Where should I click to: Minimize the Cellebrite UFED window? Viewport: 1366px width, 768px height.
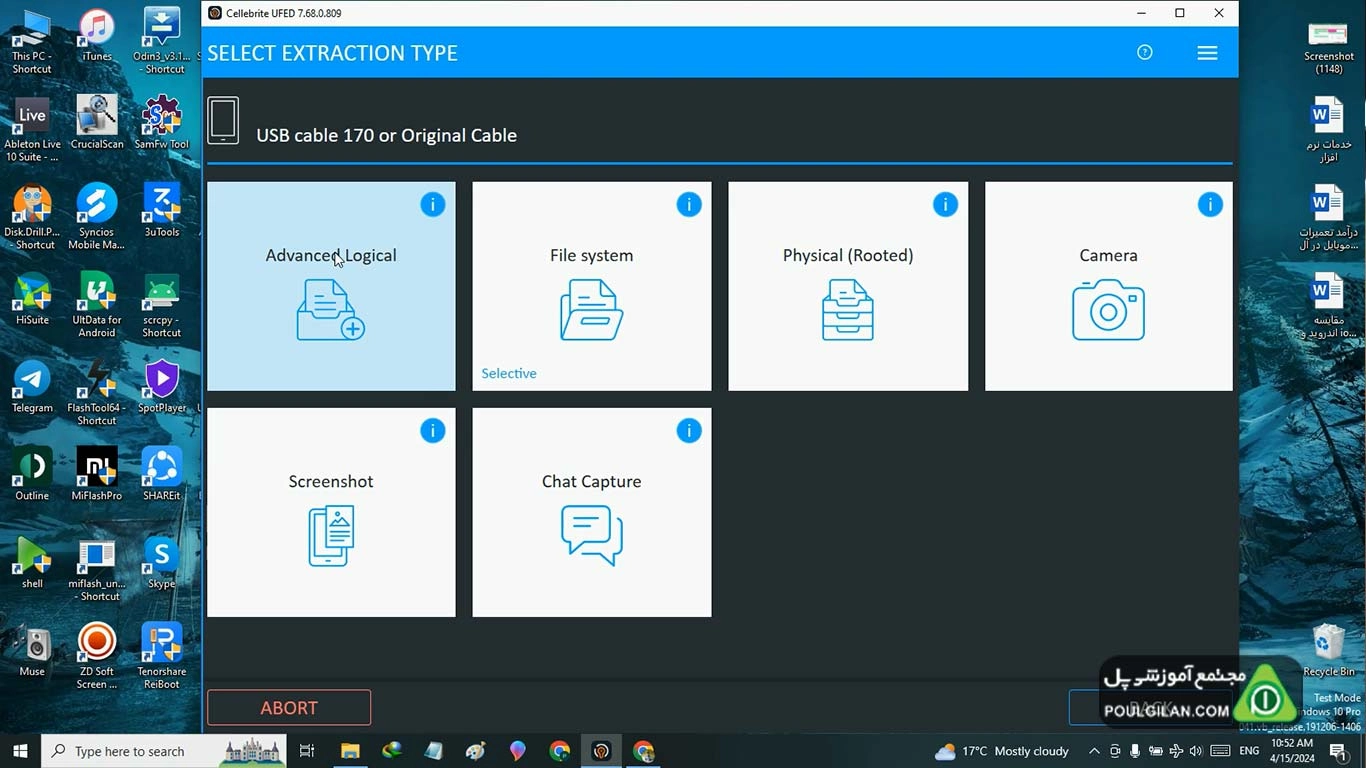pyautogui.click(x=1141, y=13)
